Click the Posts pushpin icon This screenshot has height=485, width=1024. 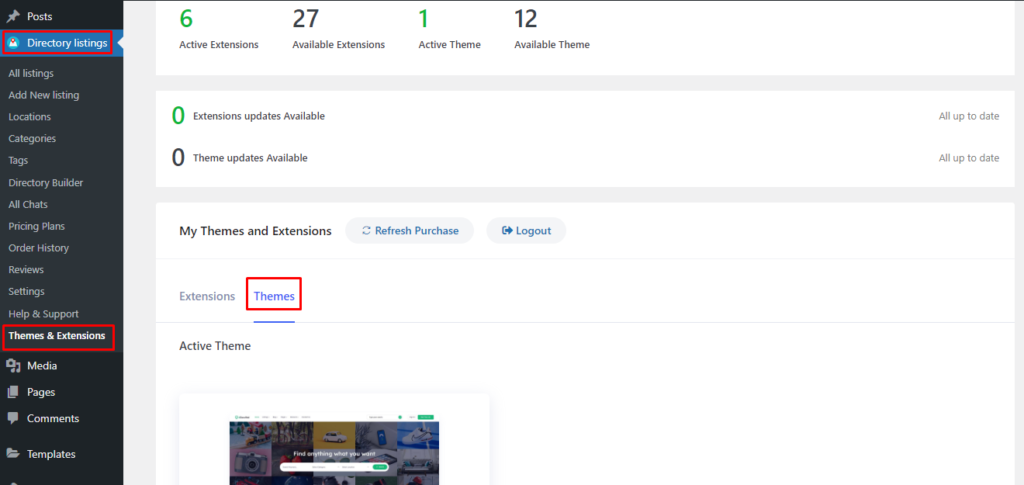tap(13, 17)
